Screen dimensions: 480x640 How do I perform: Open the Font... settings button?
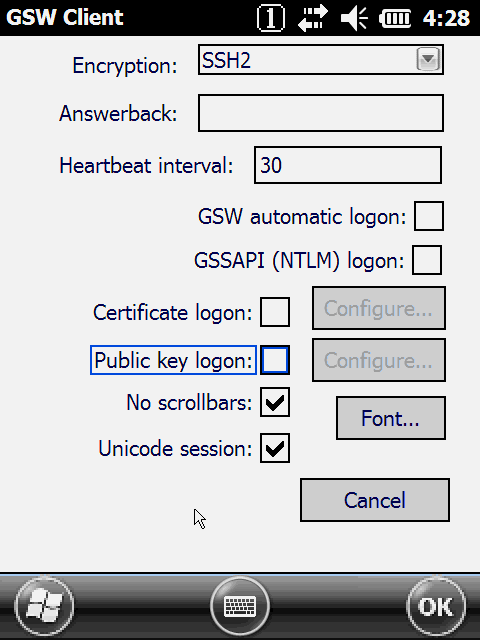pos(391,418)
